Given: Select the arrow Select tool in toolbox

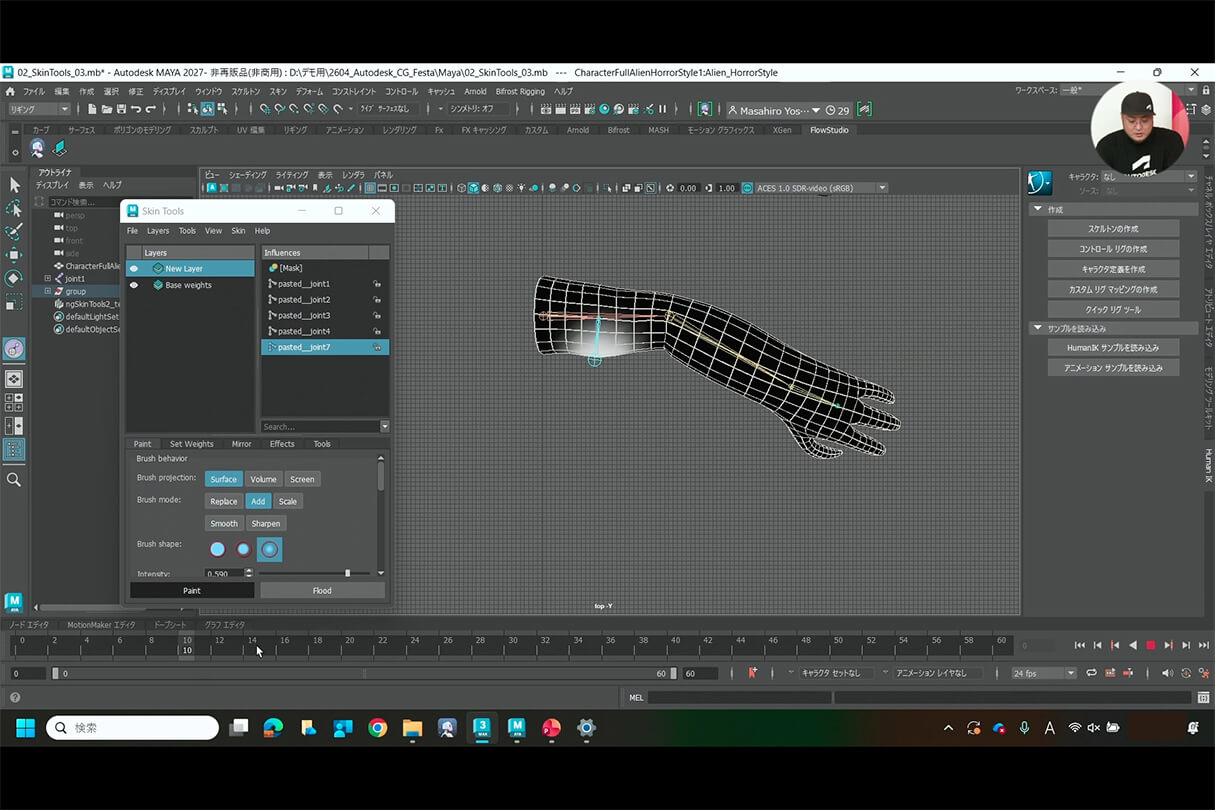Looking at the screenshot, I should (x=14, y=185).
